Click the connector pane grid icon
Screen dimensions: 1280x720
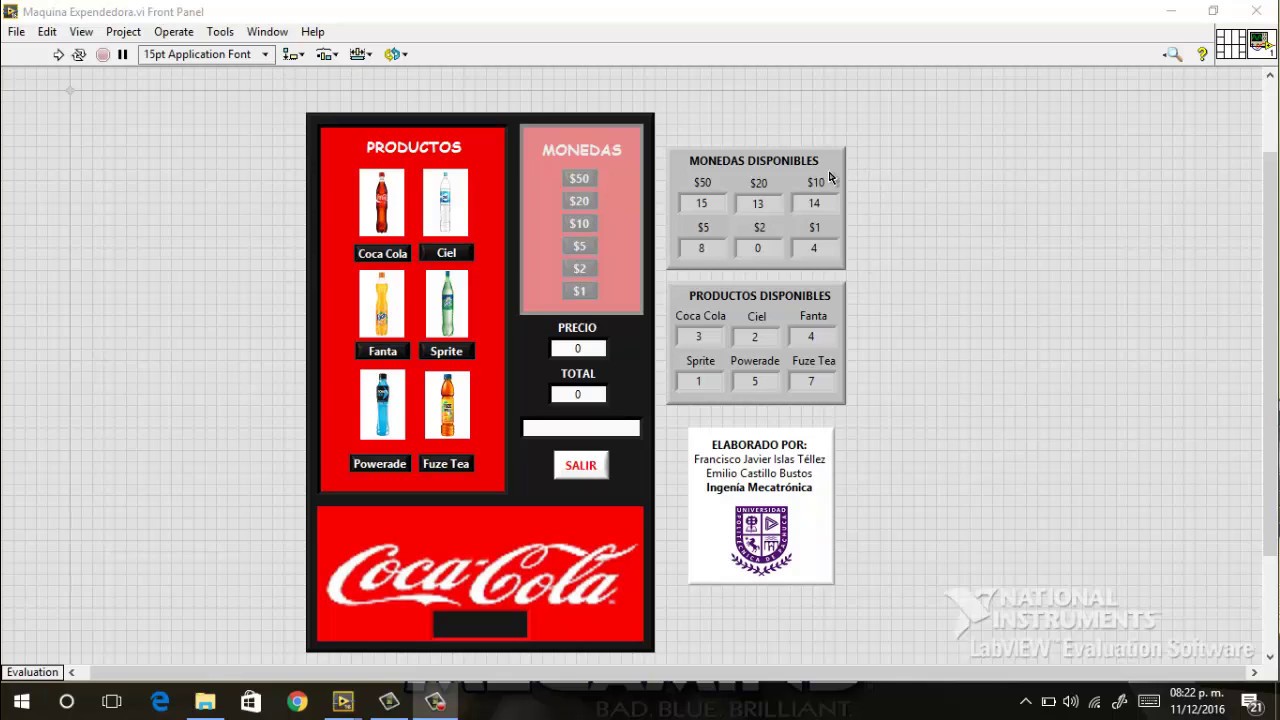1231,45
